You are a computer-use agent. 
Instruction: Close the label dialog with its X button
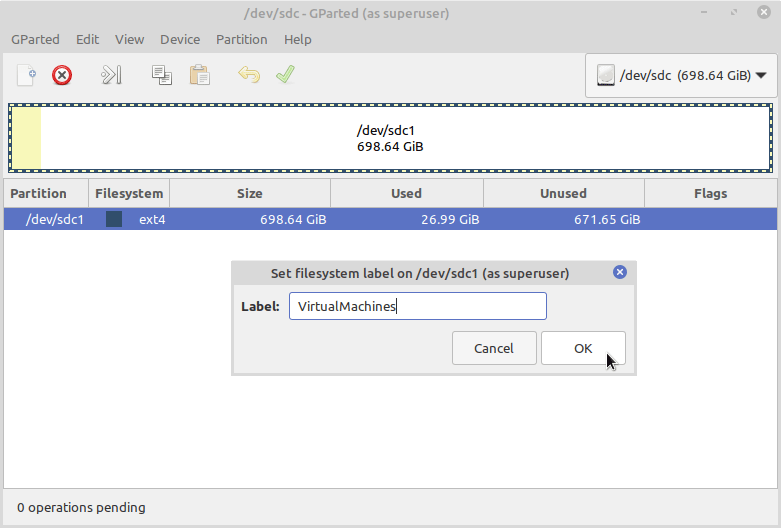click(x=620, y=272)
